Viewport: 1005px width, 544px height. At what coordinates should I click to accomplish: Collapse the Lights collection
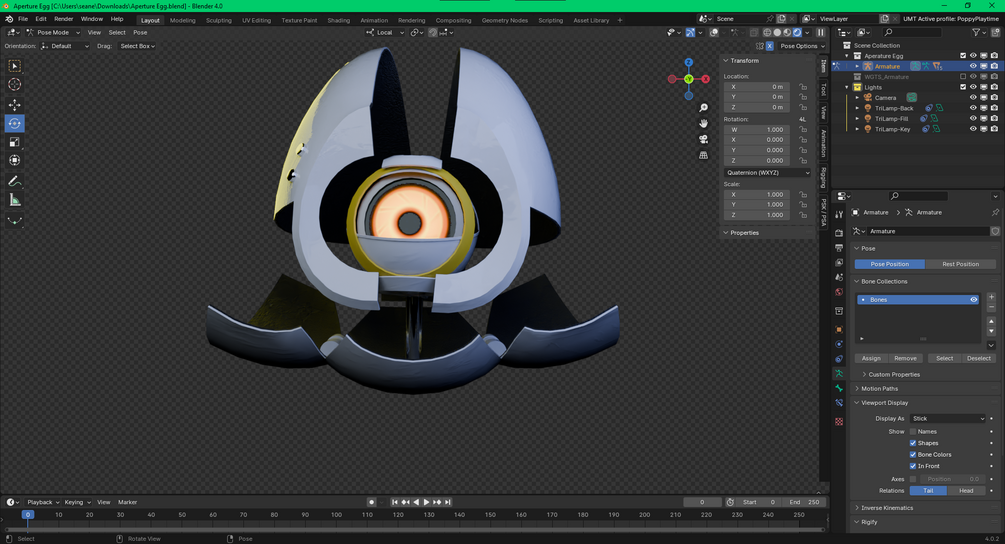click(x=847, y=87)
